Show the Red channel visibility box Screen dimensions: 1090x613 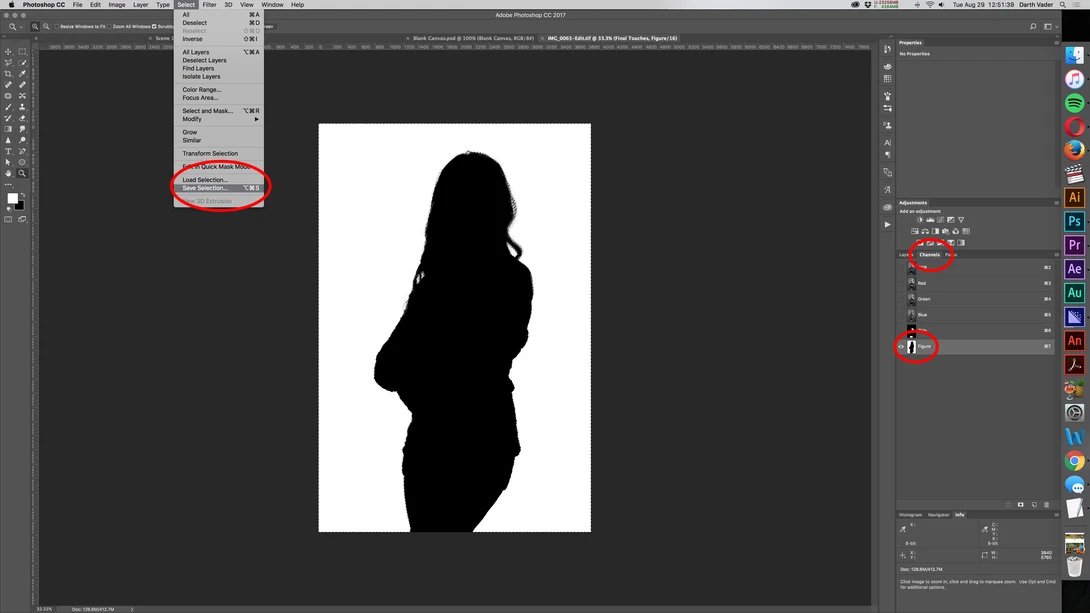click(x=902, y=283)
